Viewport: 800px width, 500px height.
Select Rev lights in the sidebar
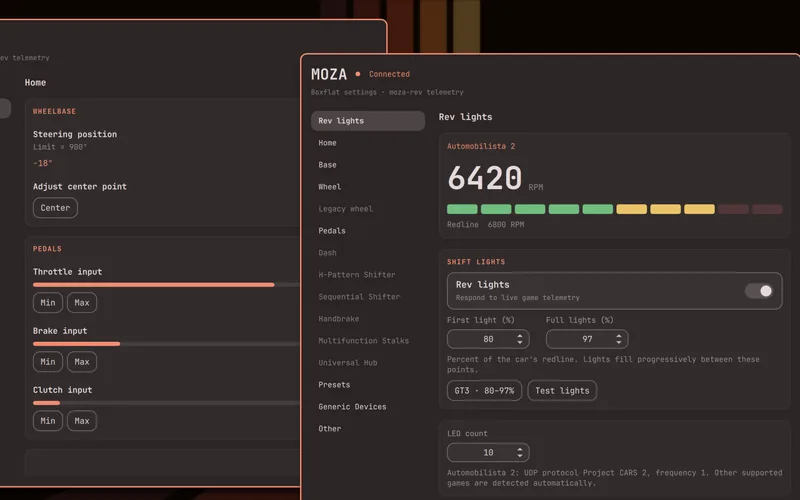click(368, 121)
